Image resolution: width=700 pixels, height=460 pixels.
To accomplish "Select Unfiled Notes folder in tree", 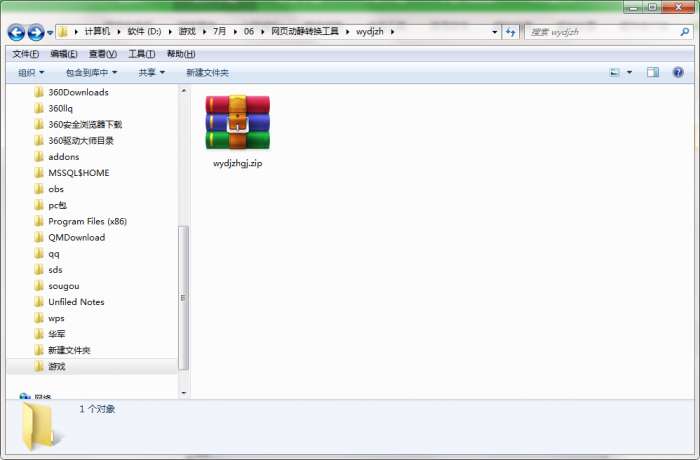I will click(x=76, y=302).
